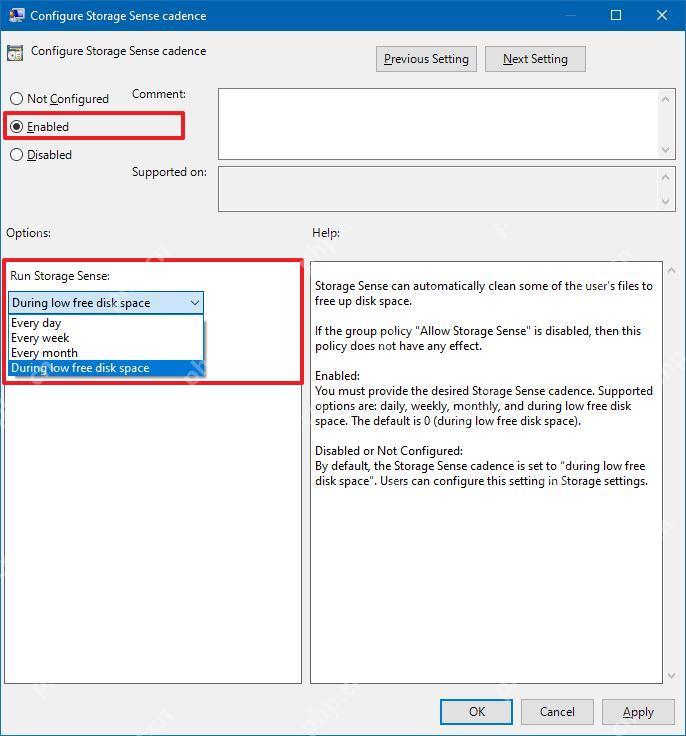Viewport: 686px width, 736px height.
Task: Choose Every day from the dropdown list
Action: pyautogui.click(x=106, y=323)
